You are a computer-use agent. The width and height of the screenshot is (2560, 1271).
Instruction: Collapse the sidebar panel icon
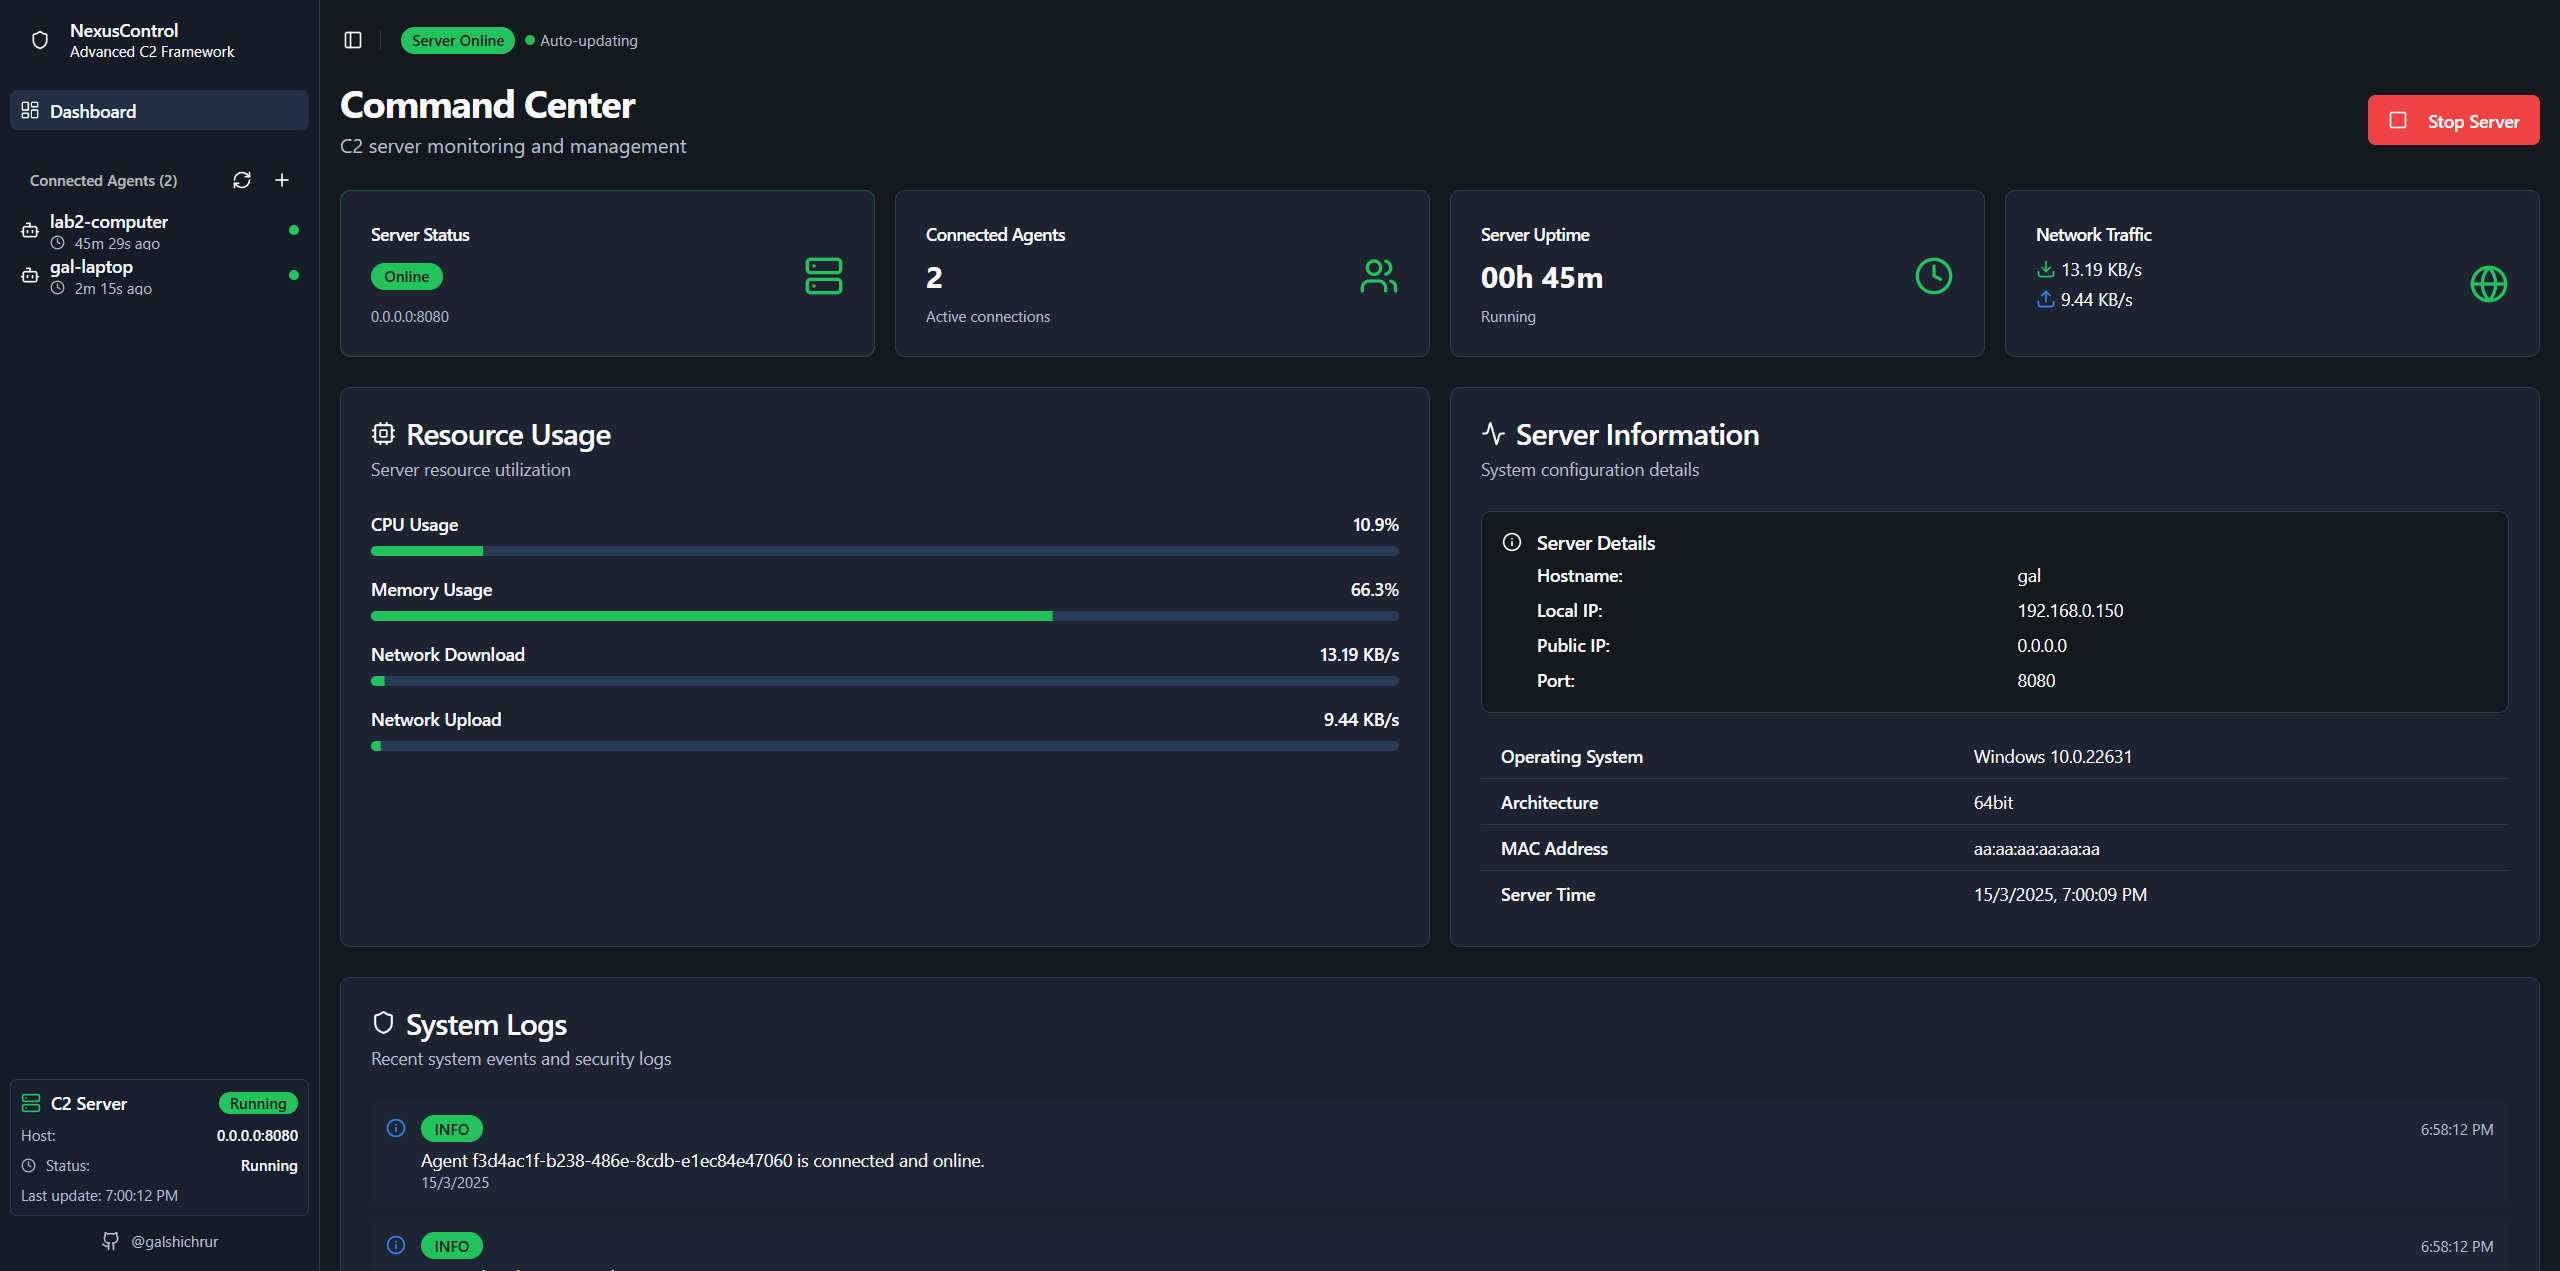352,40
